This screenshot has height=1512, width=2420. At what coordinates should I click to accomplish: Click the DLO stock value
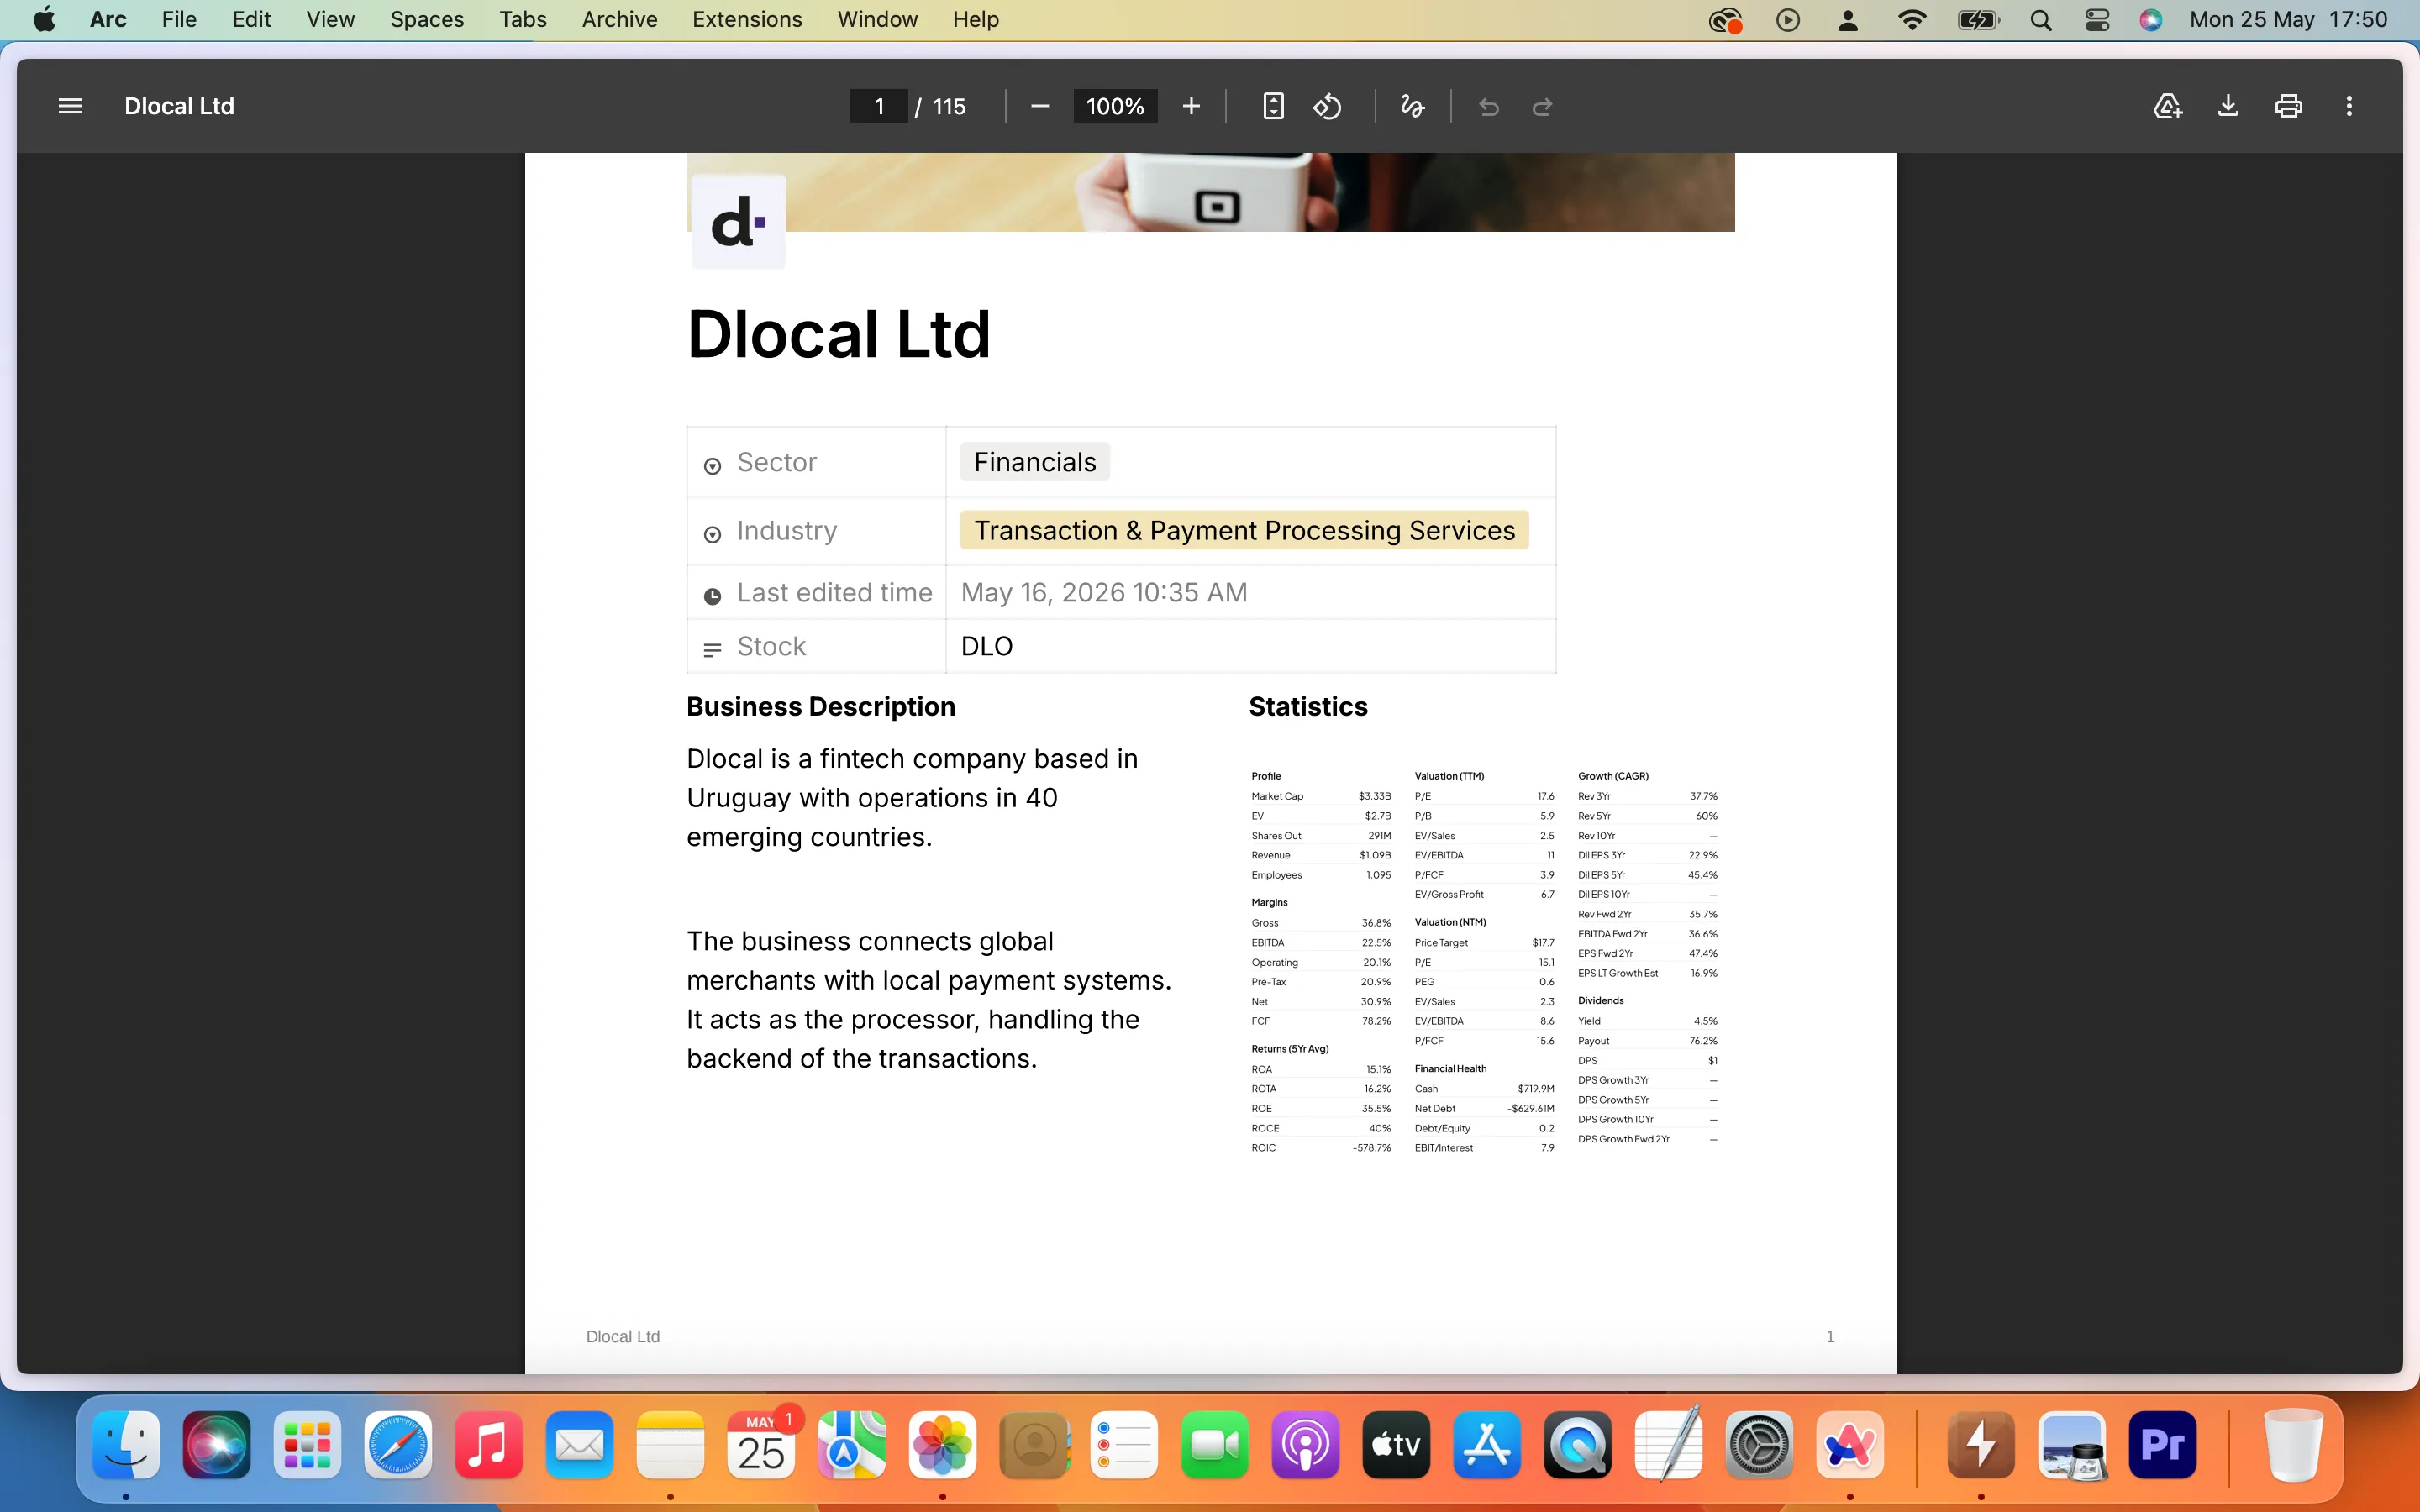[987, 646]
